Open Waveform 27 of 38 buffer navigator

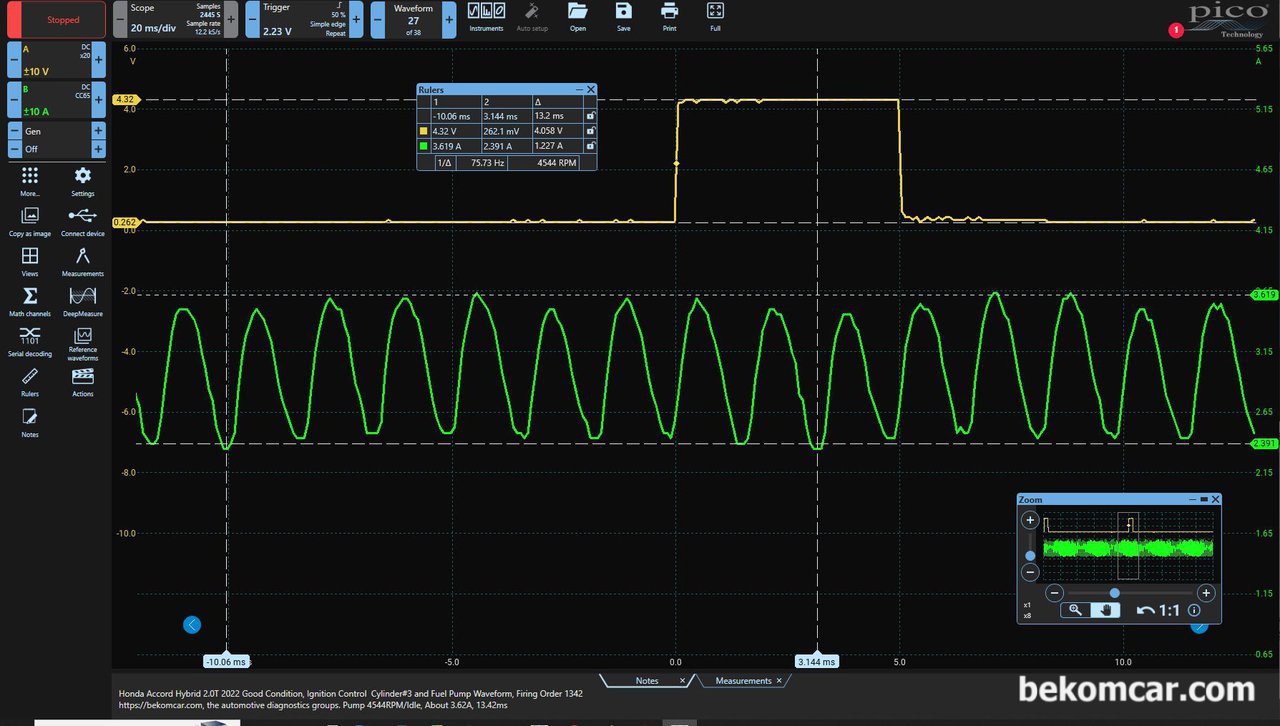413,20
